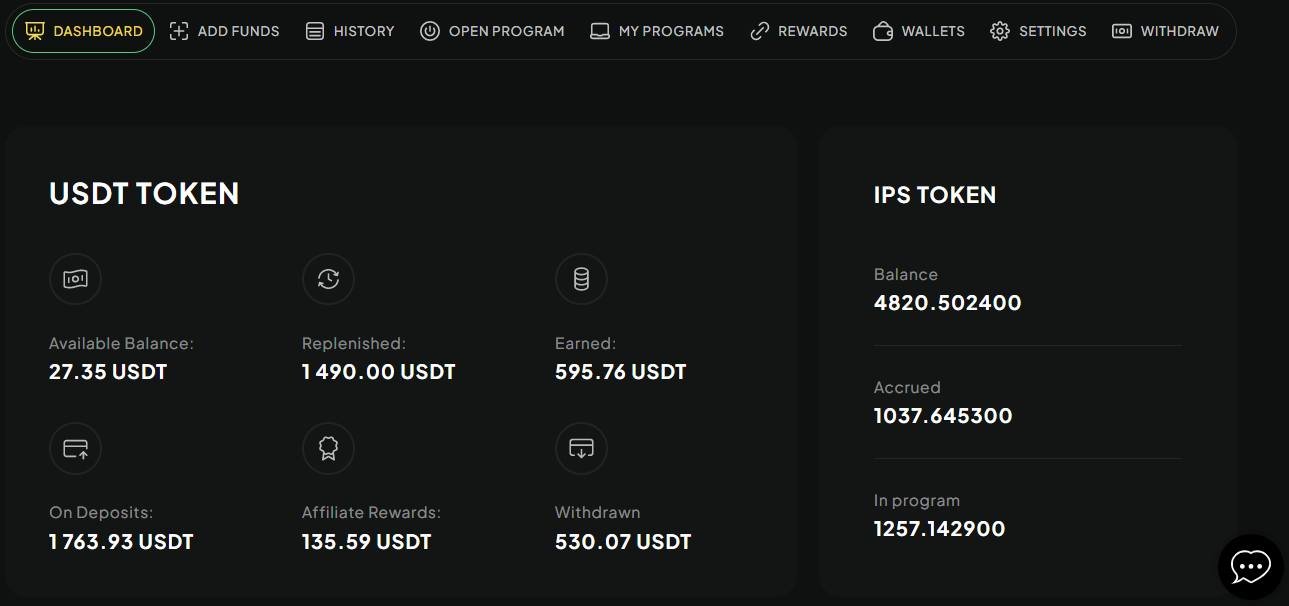Click the Earned coins stack icon

(x=581, y=280)
